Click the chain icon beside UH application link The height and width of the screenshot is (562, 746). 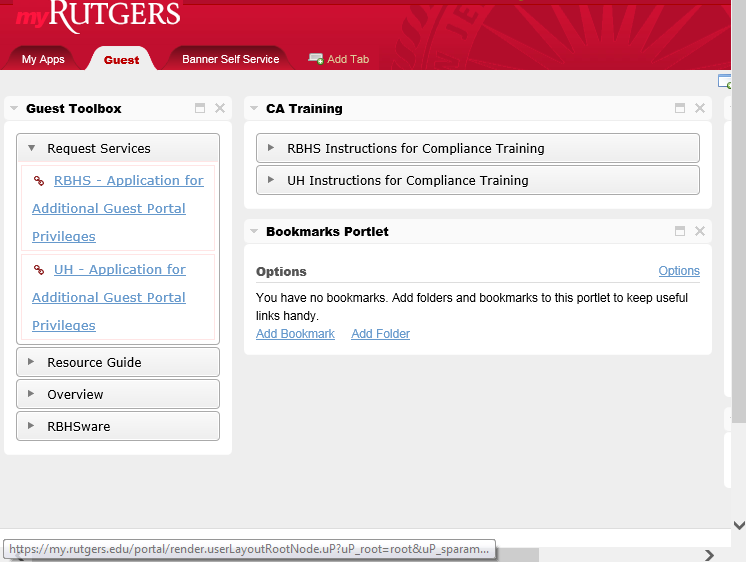pos(39,270)
